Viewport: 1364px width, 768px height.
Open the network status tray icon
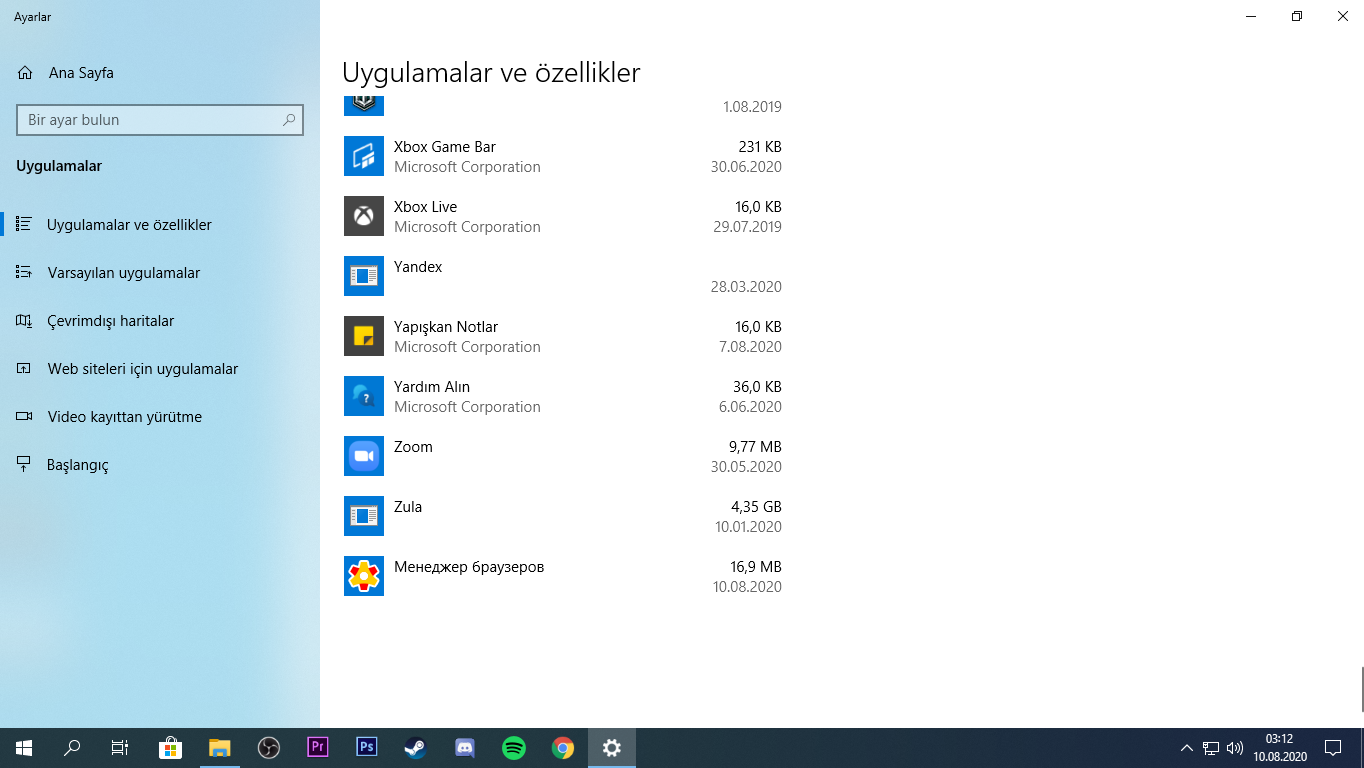[x=1211, y=748]
